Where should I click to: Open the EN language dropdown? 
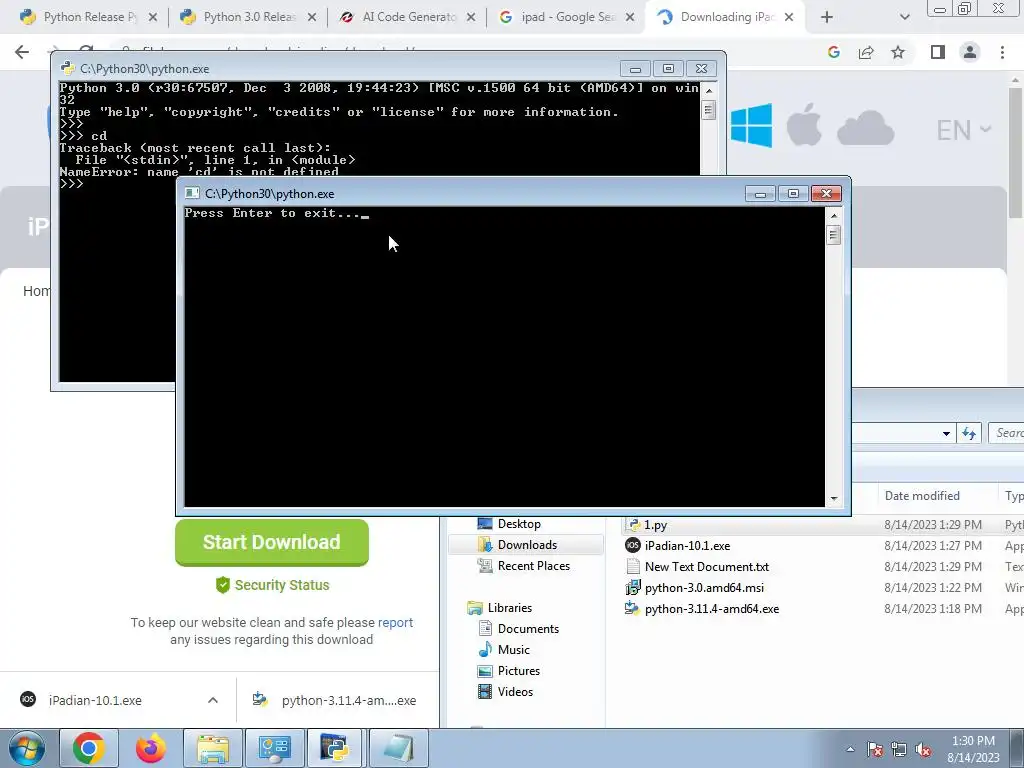[963, 130]
